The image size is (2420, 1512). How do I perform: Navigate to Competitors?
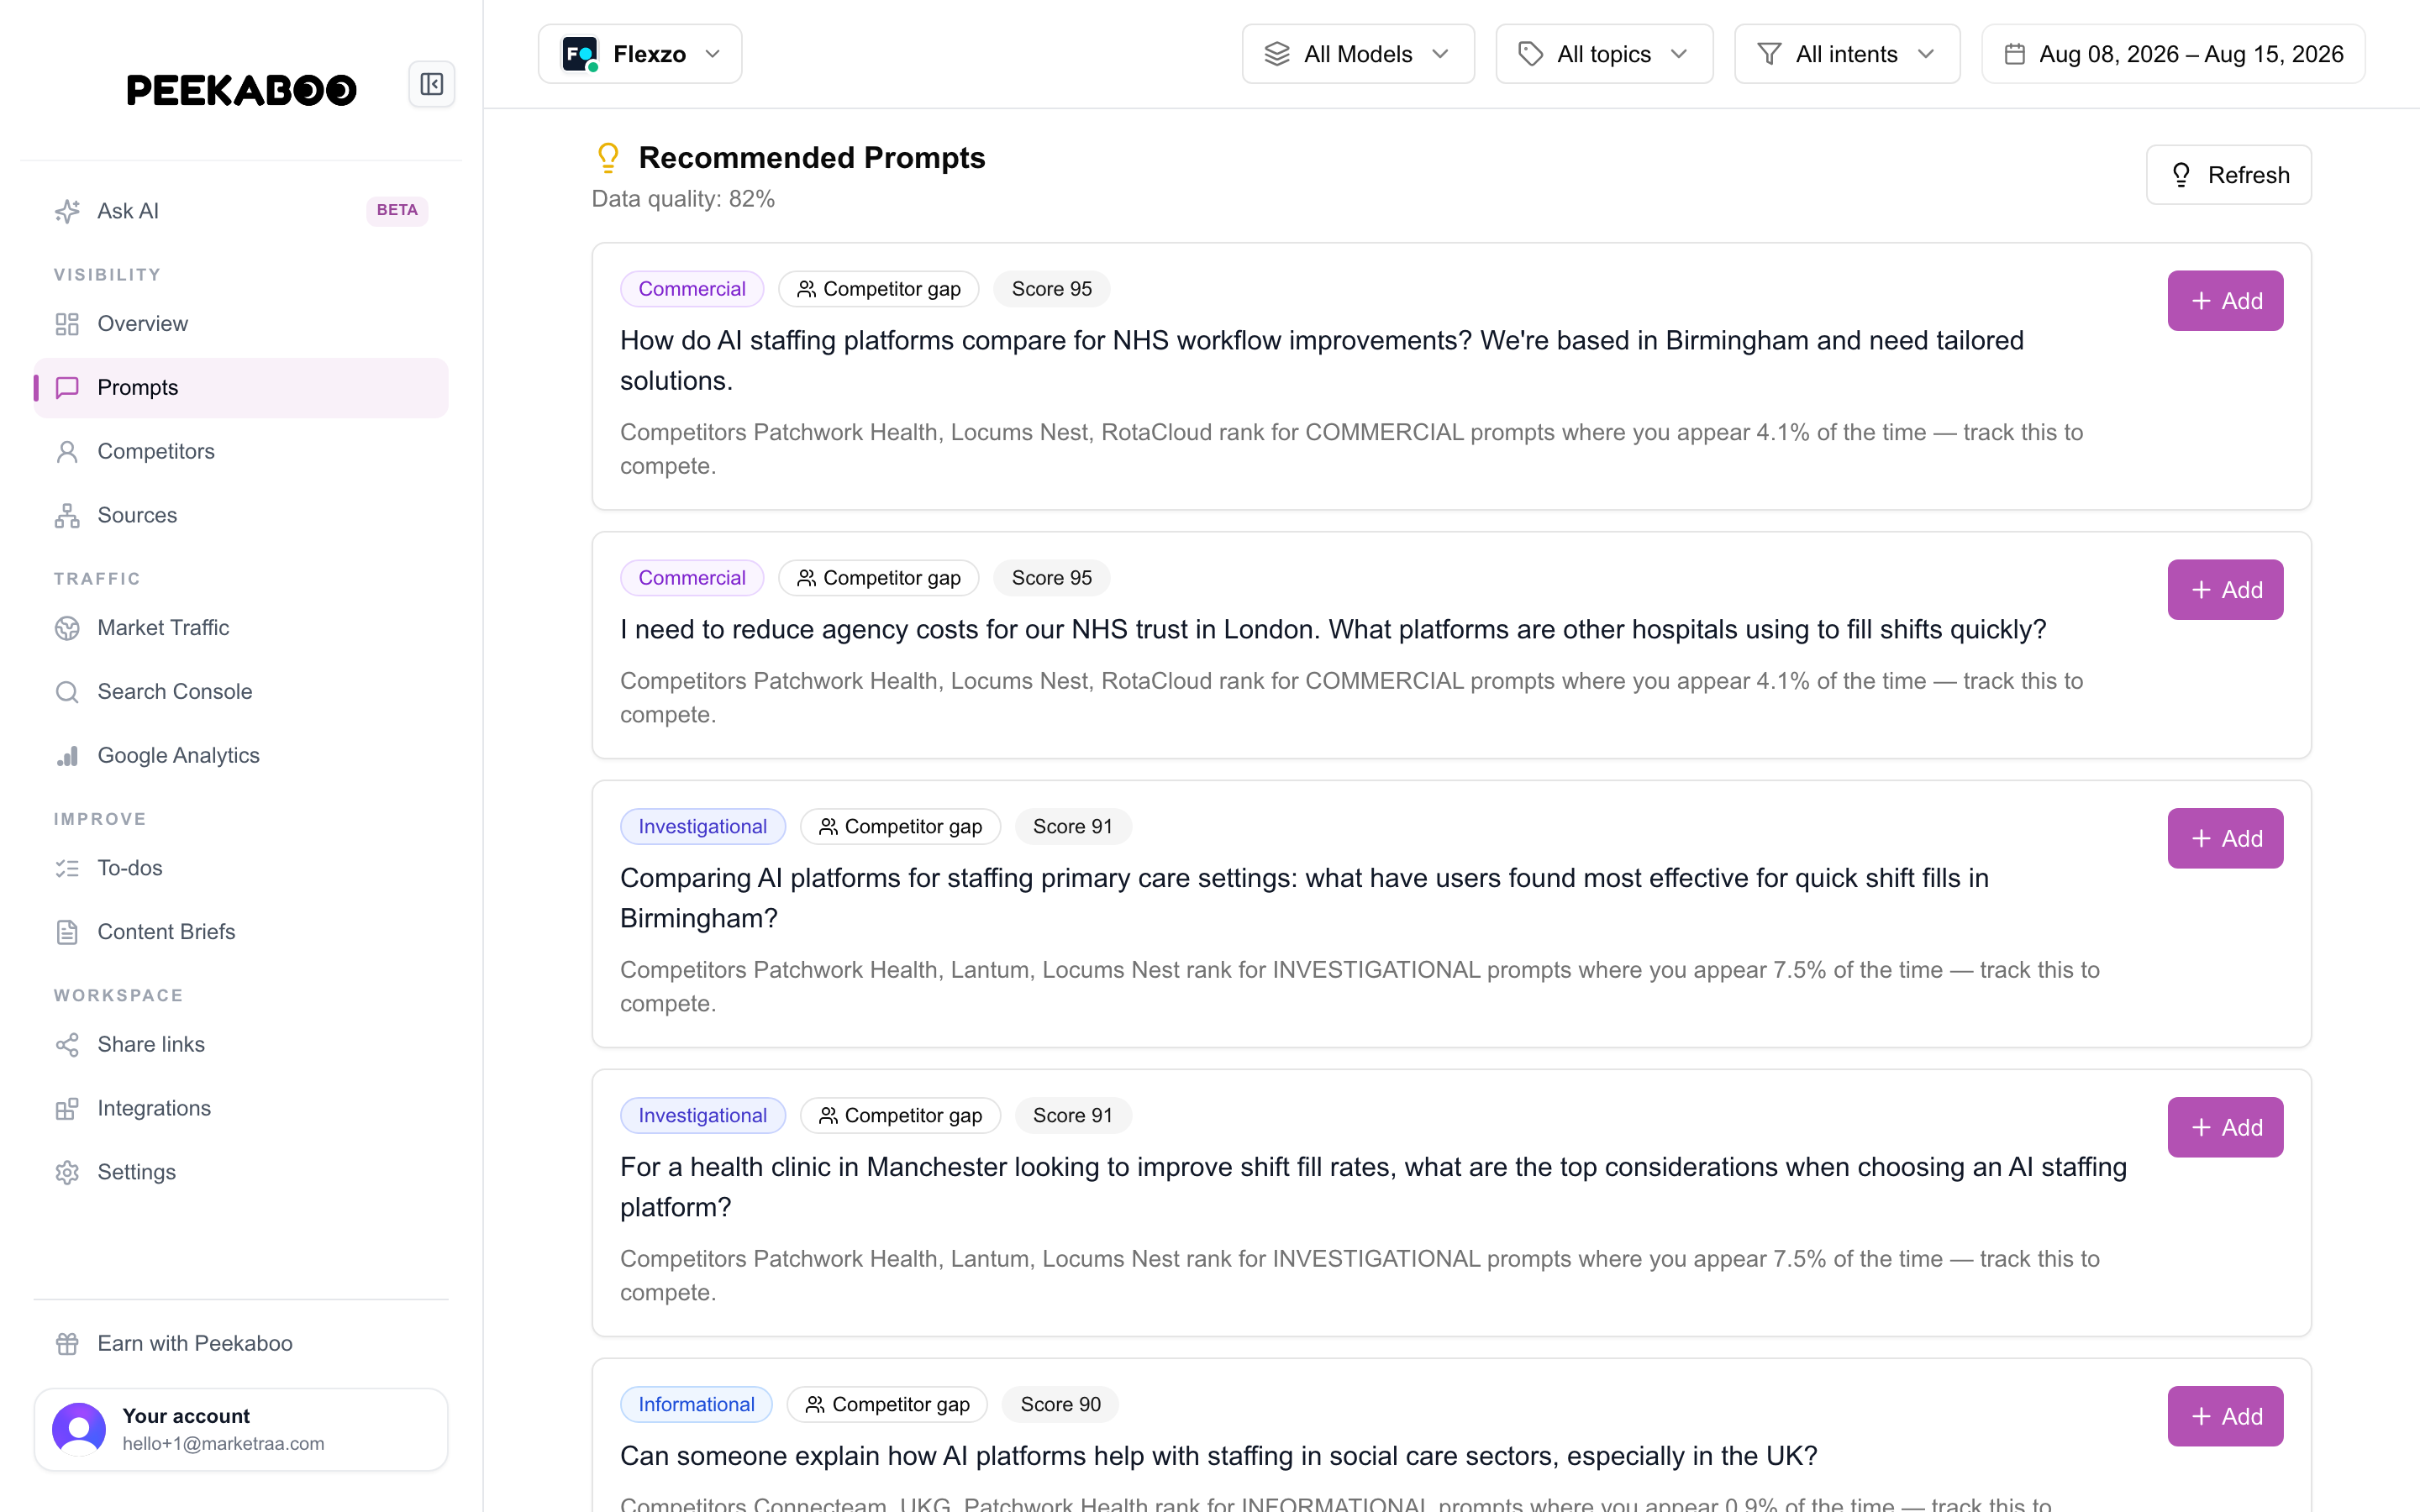(x=241, y=452)
